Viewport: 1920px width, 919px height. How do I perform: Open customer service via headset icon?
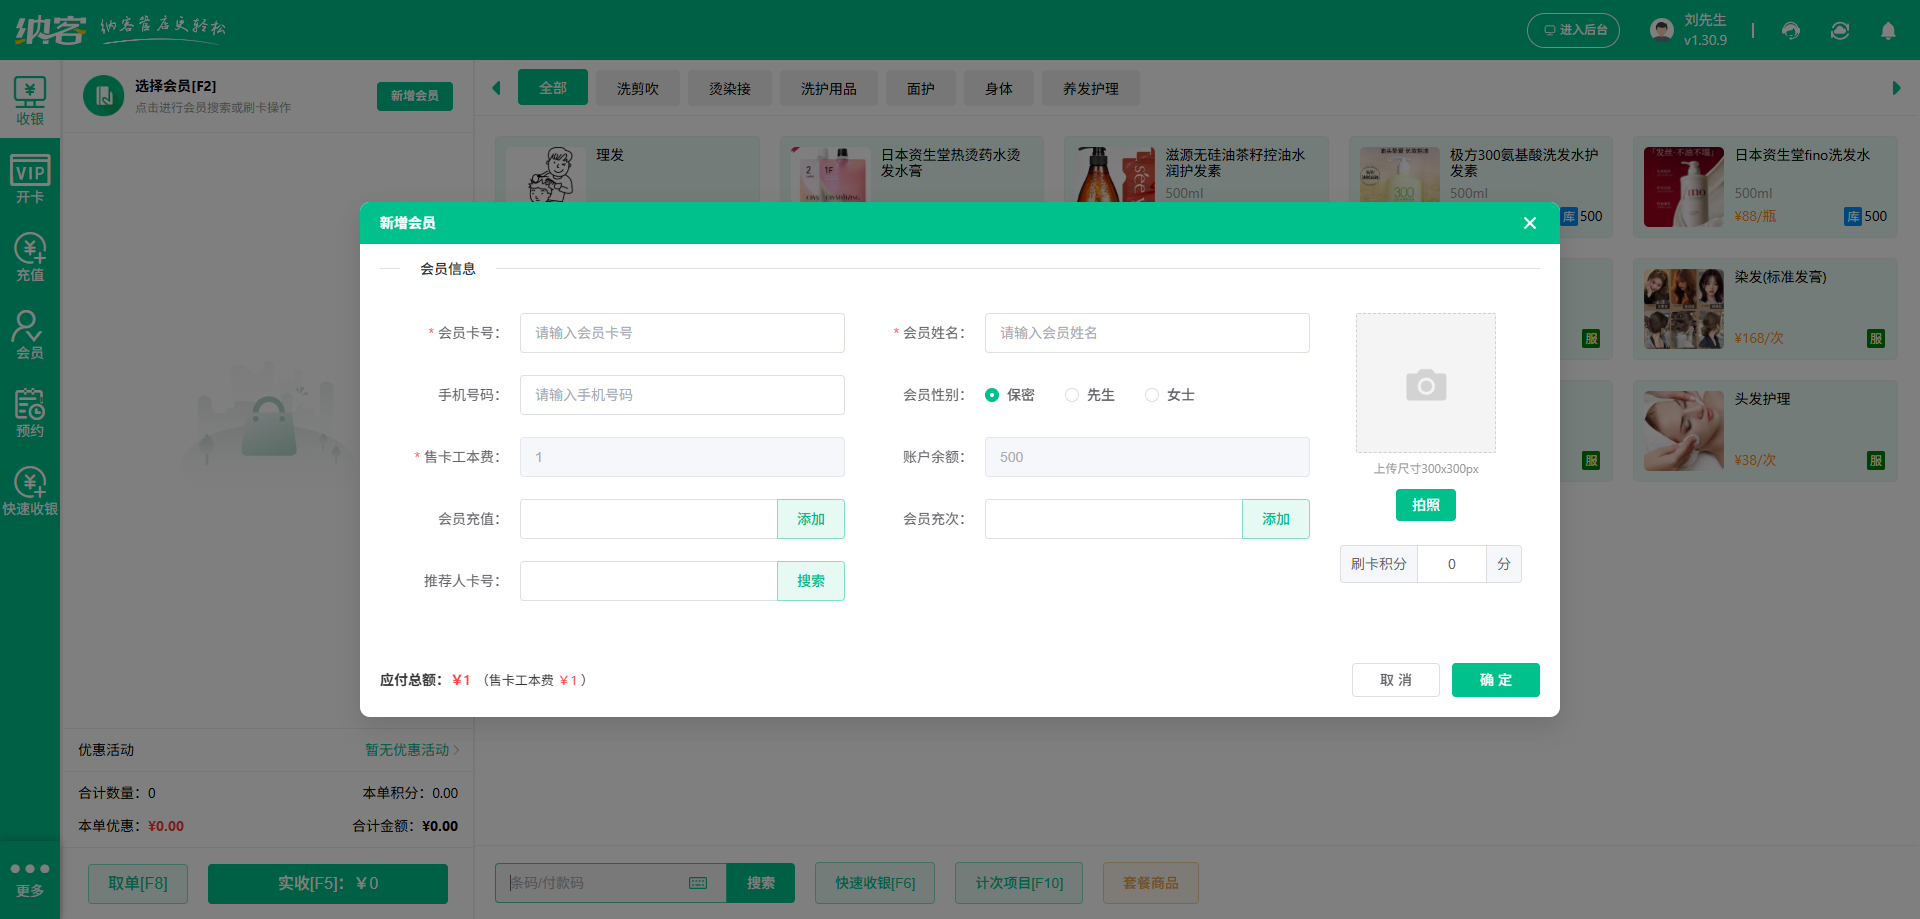tap(1790, 31)
